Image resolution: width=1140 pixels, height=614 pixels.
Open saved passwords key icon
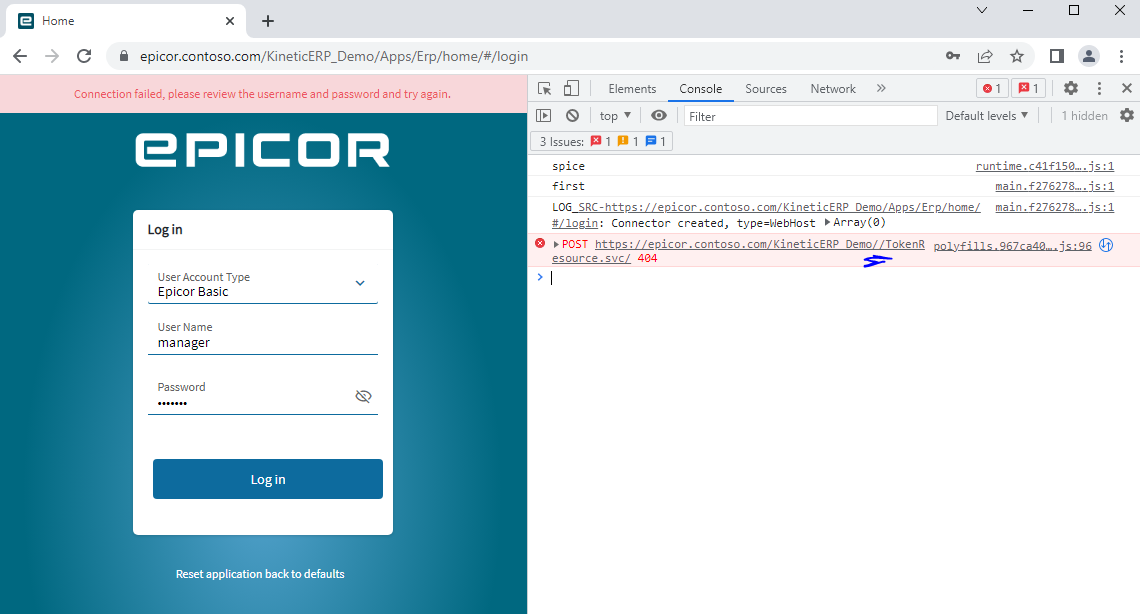click(952, 56)
